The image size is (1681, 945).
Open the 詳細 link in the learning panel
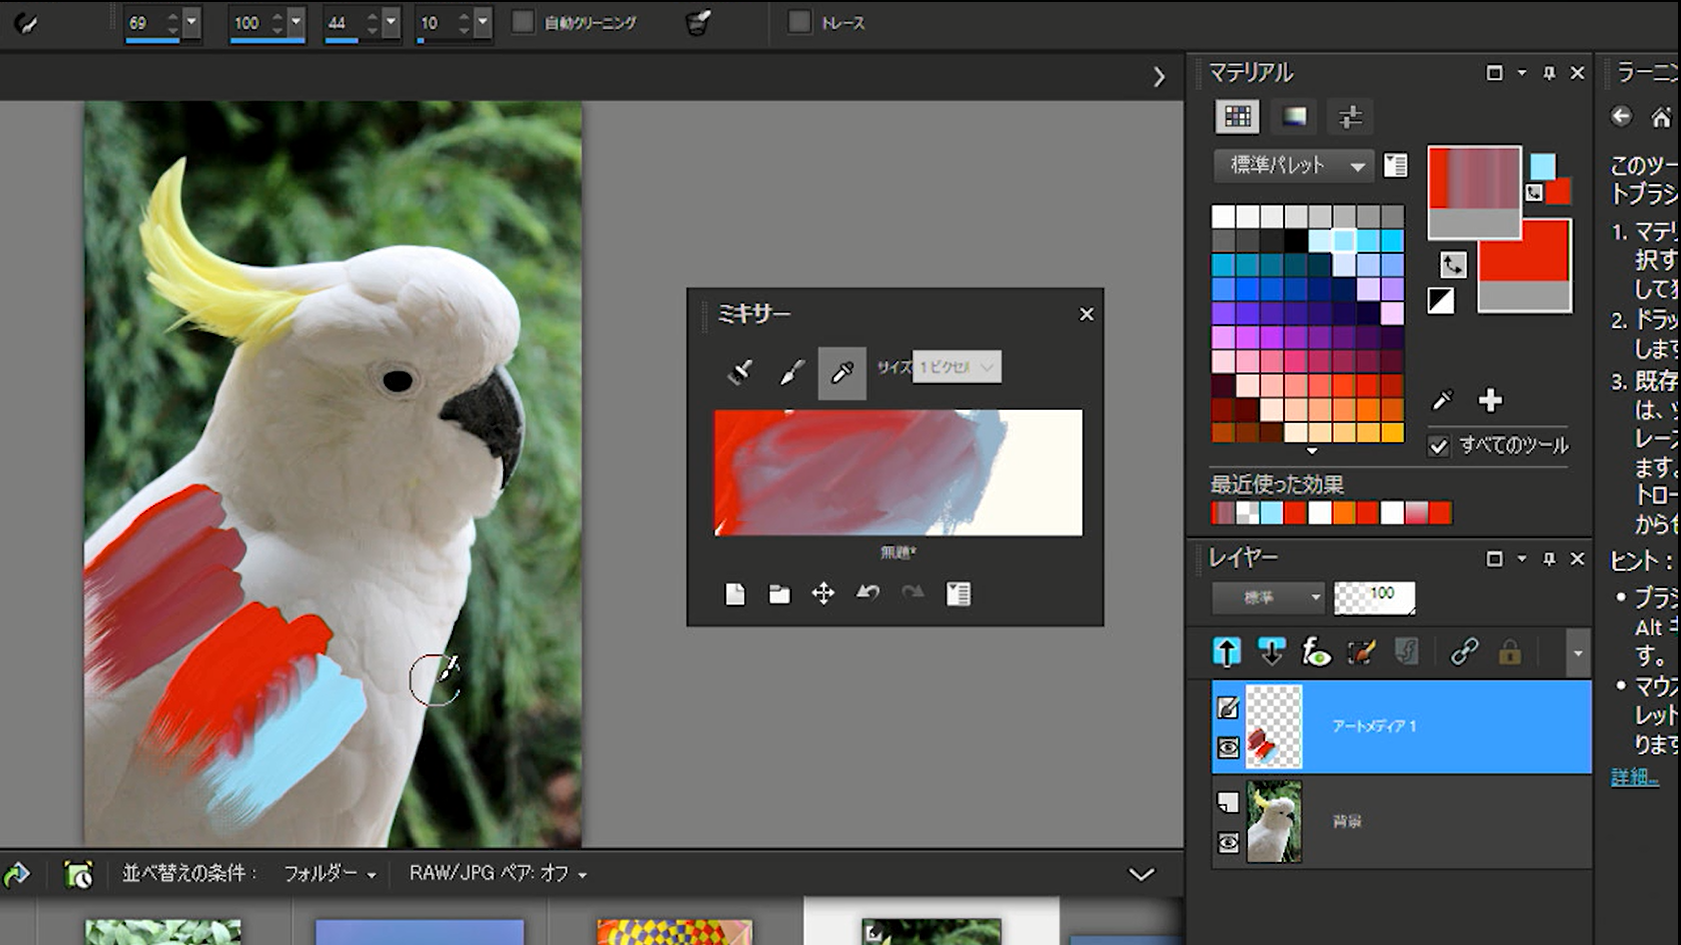pyautogui.click(x=1634, y=777)
